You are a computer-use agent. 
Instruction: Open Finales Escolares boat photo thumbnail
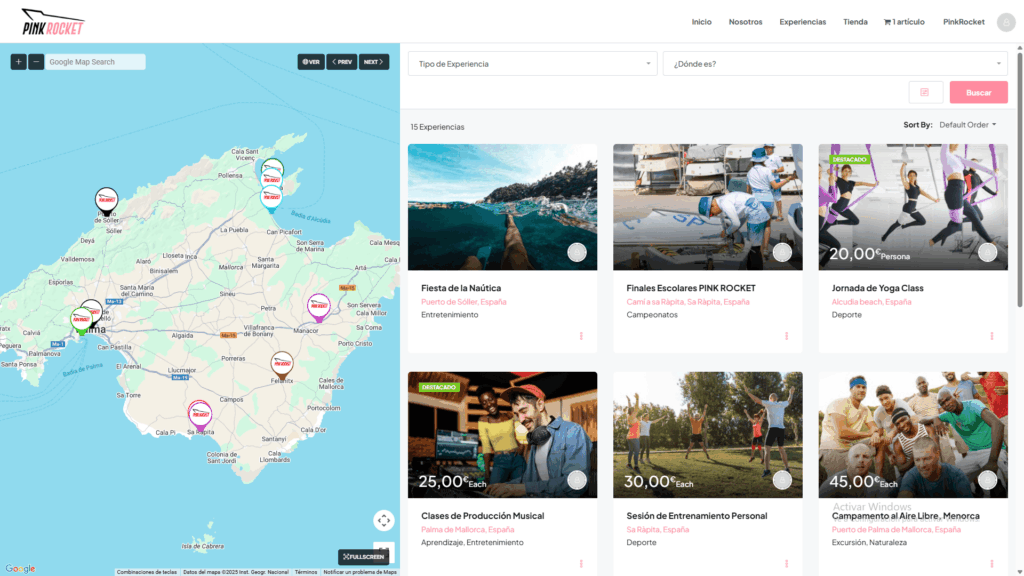pyautogui.click(x=707, y=207)
